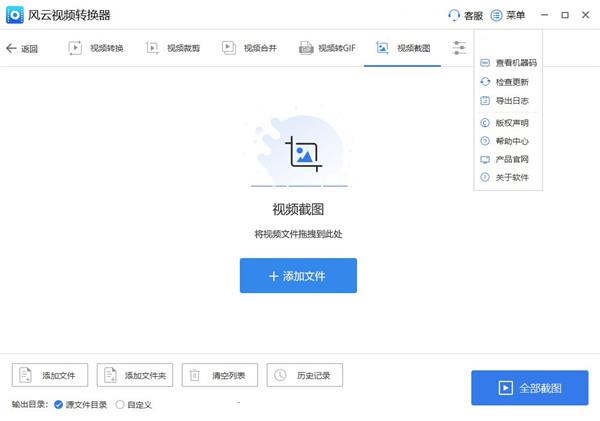This screenshot has width=600, height=421.
Task: Go back with the 返回 arrow
Action: (x=22, y=48)
